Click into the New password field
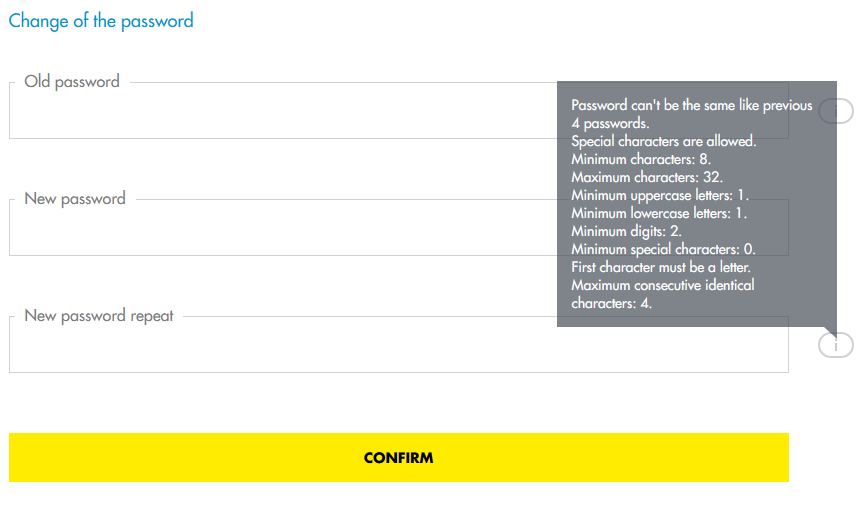Viewport: 863px width, 508px height. [x=280, y=230]
